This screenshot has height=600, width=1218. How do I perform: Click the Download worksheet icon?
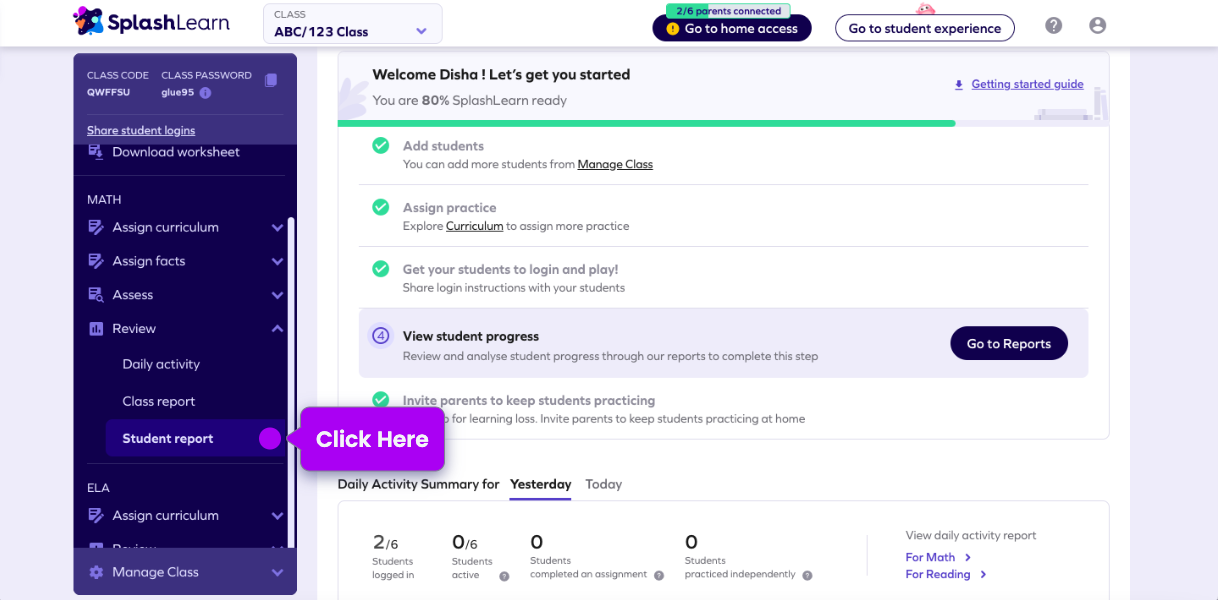pos(96,152)
